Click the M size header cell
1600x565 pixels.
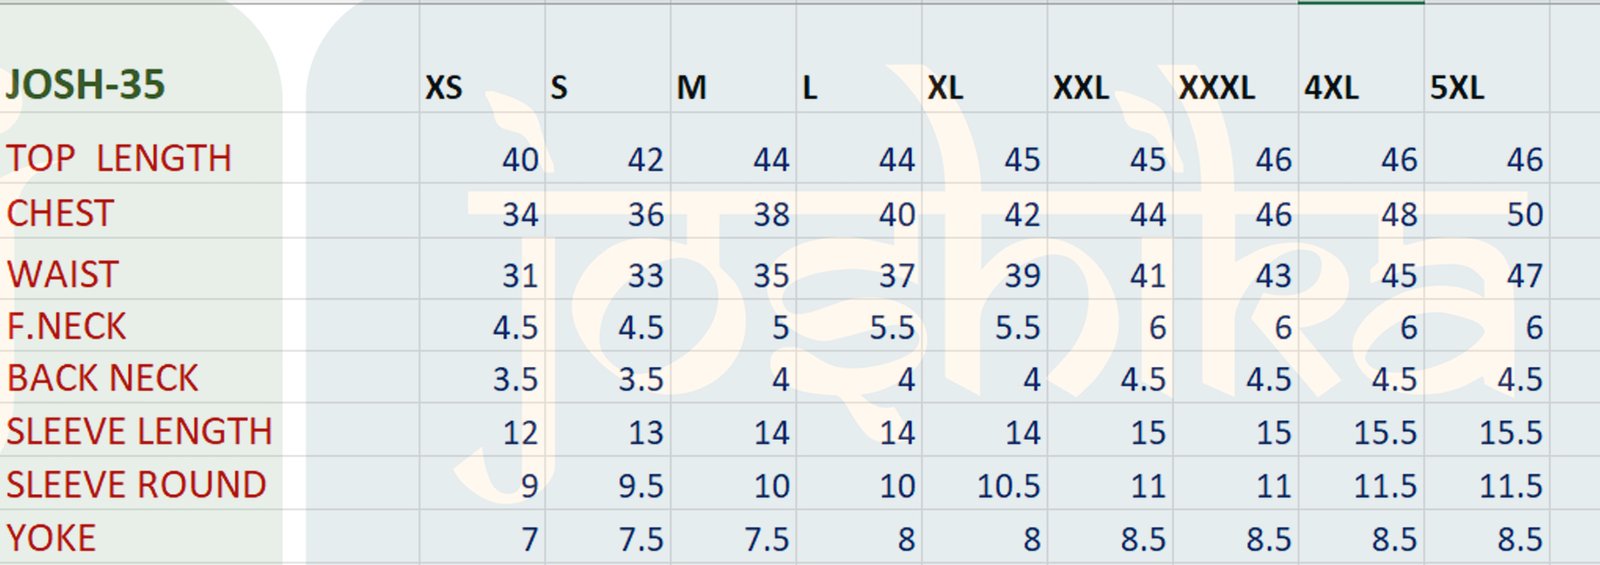point(691,88)
